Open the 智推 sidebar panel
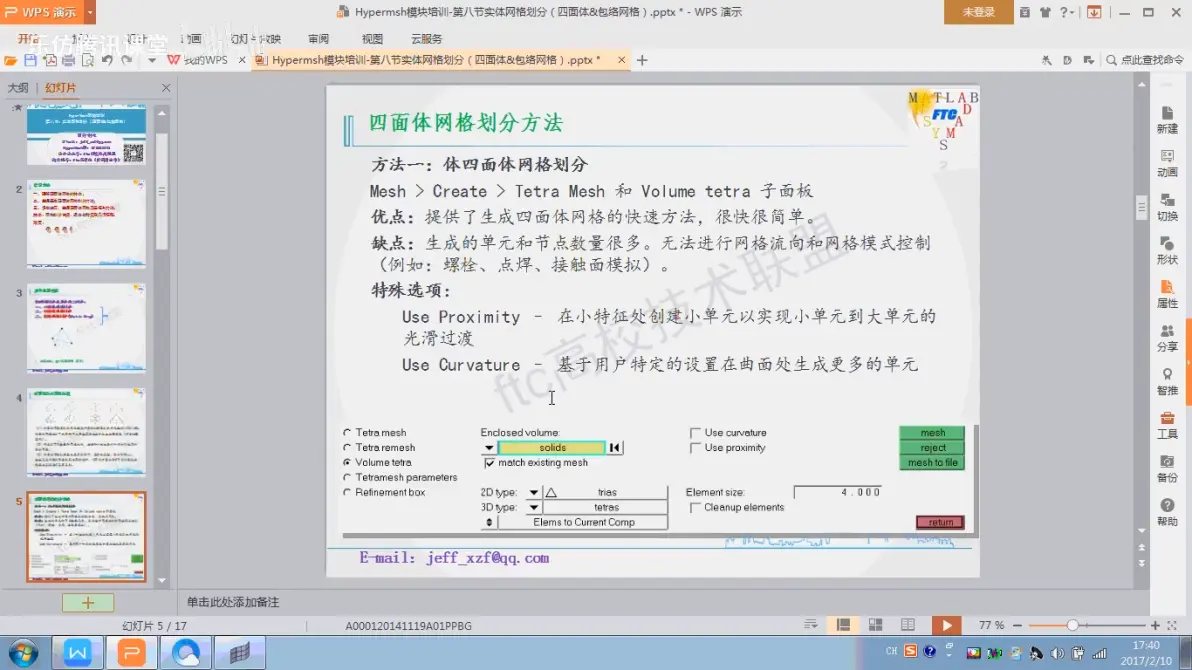1192x670 pixels. click(x=1167, y=382)
